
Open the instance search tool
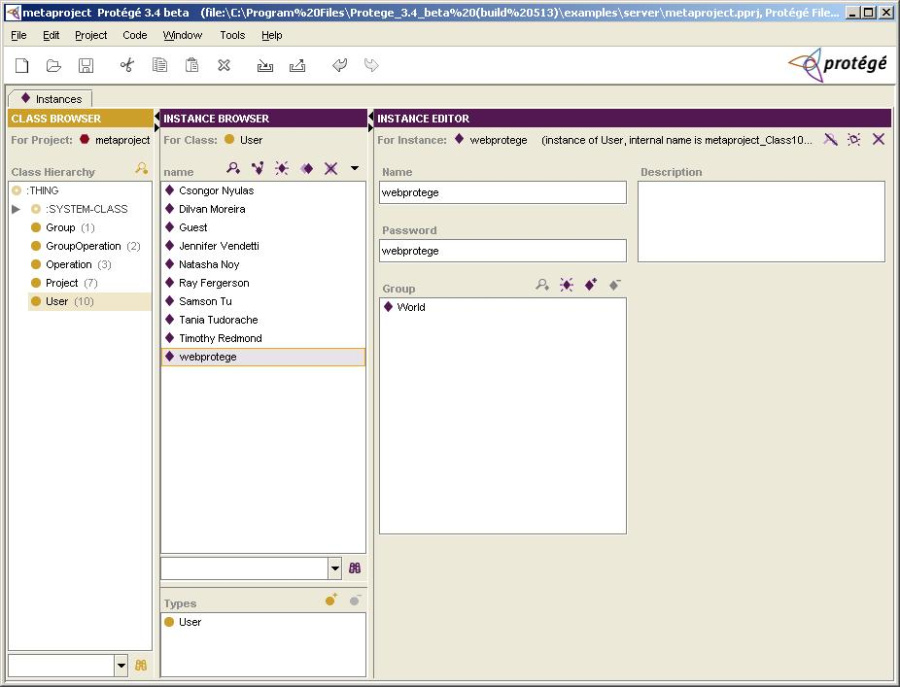(x=232, y=167)
